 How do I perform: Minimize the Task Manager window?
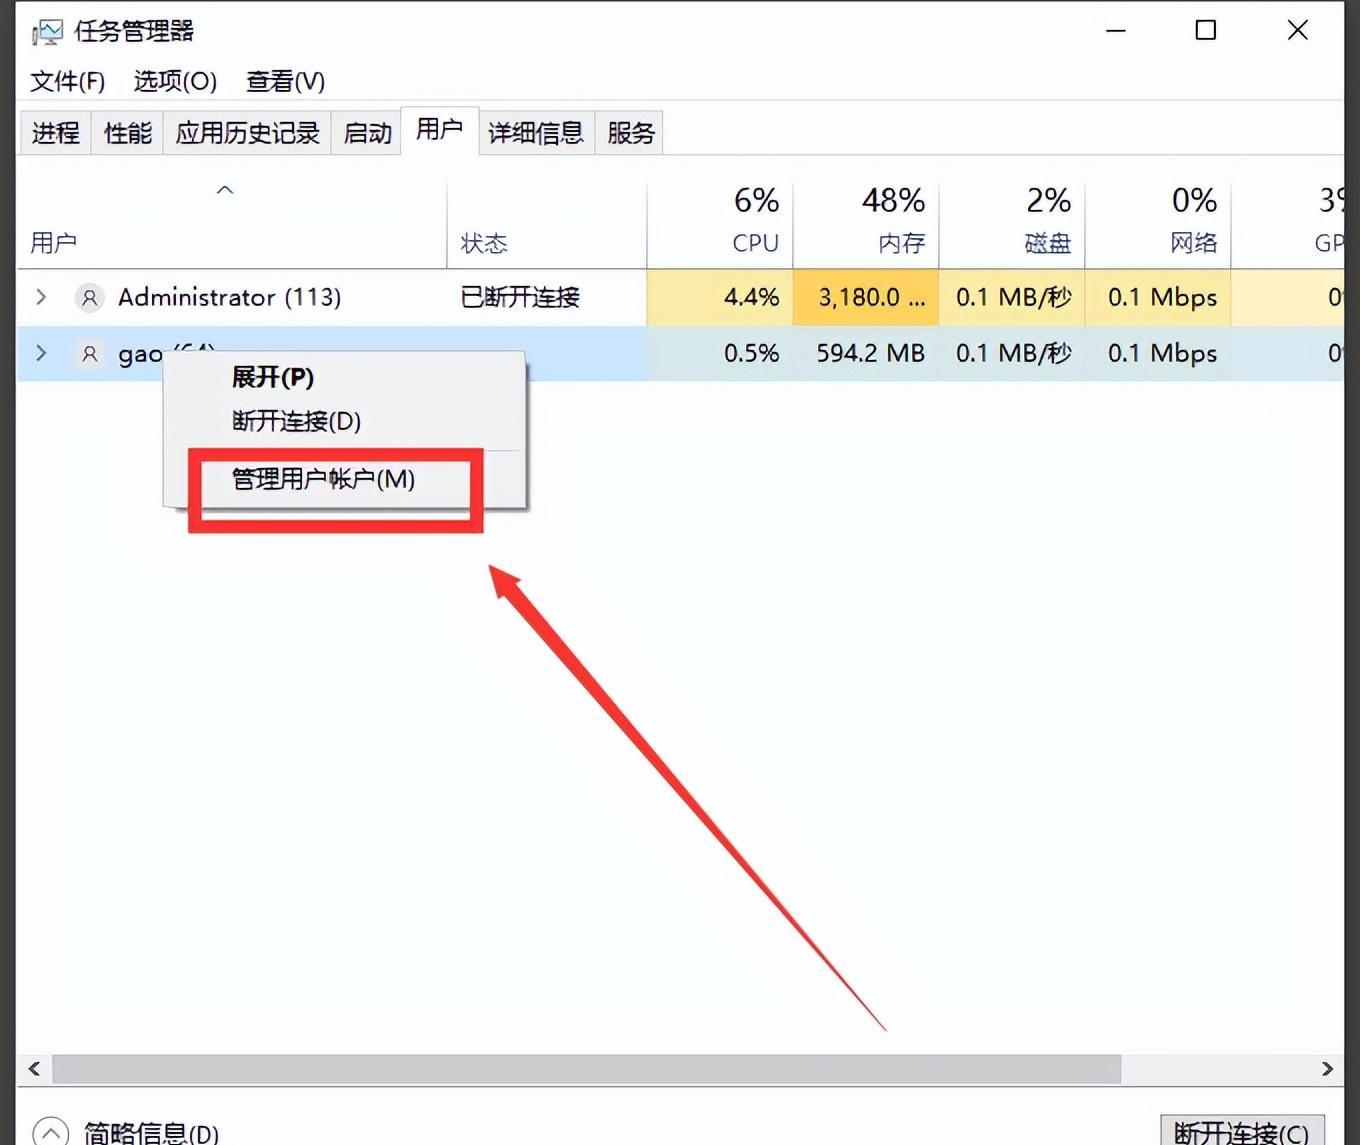(1116, 31)
